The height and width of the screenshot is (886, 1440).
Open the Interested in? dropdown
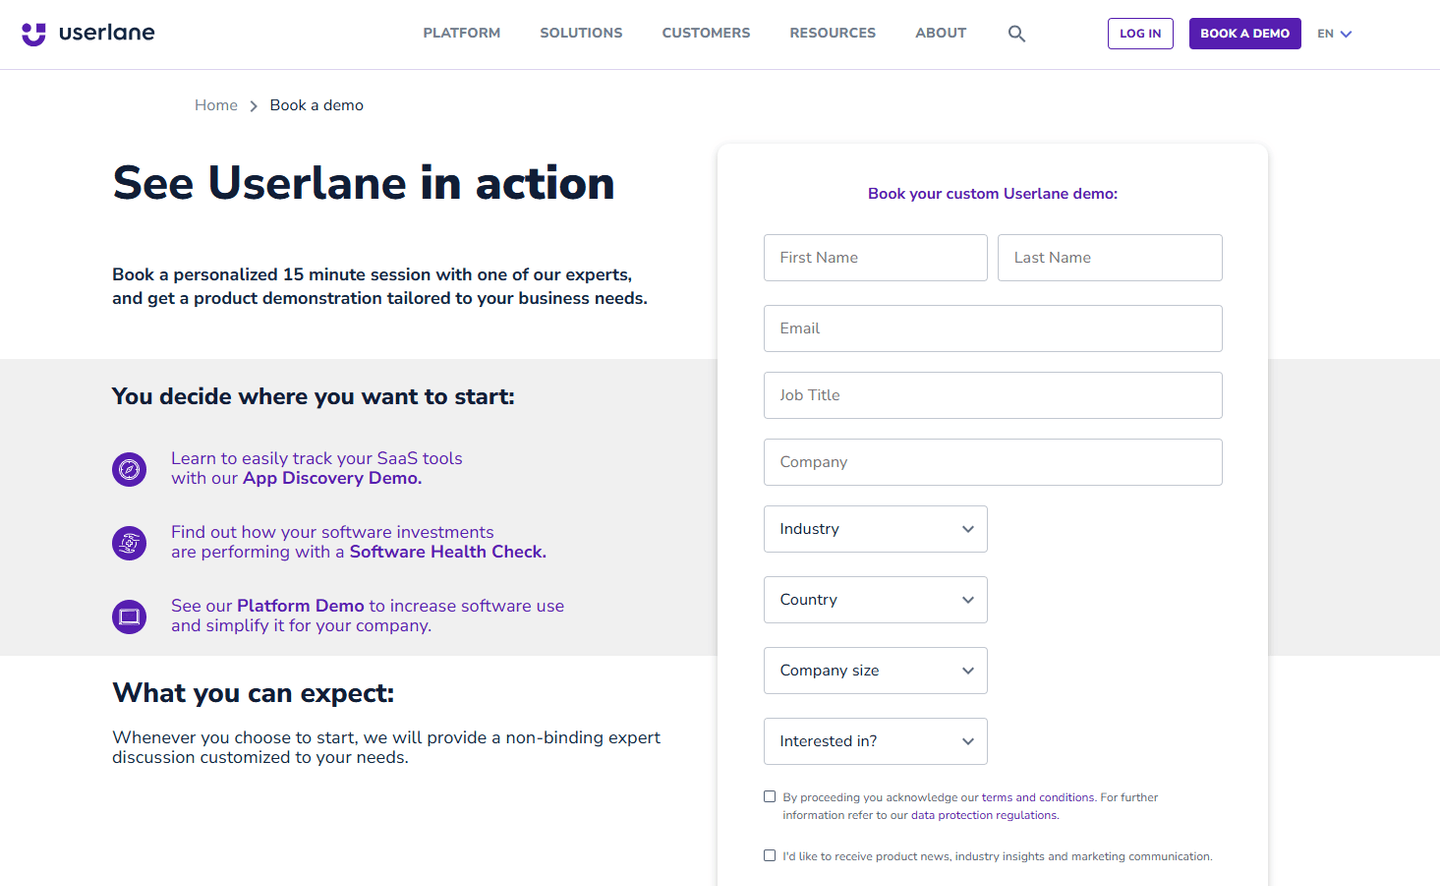coord(875,742)
